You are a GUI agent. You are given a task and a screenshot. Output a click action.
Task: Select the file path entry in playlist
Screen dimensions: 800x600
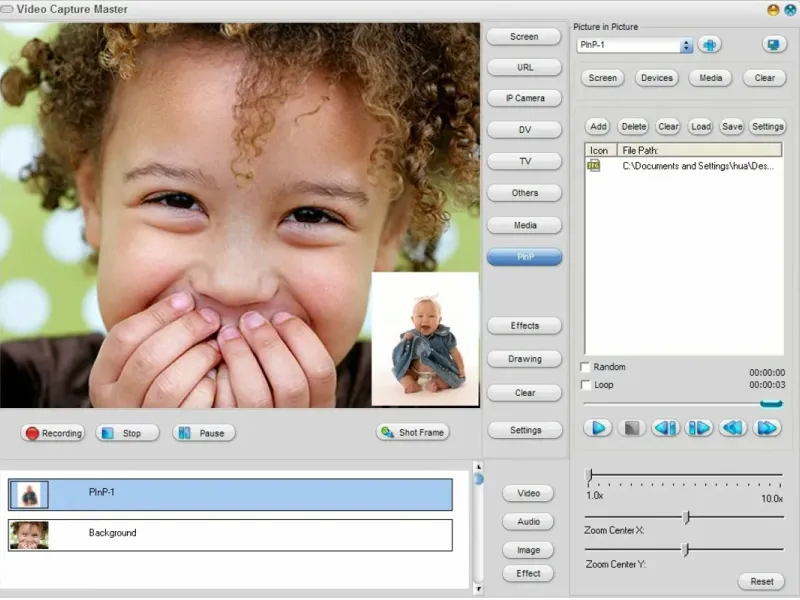coord(696,166)
